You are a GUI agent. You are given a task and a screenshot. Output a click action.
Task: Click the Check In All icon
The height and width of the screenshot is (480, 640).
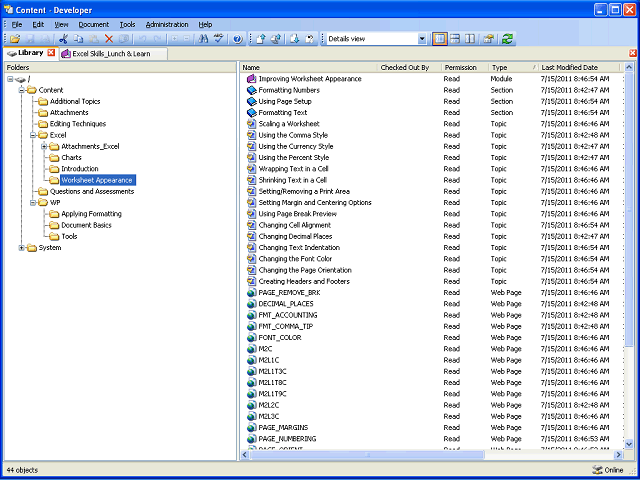(276, 39)
